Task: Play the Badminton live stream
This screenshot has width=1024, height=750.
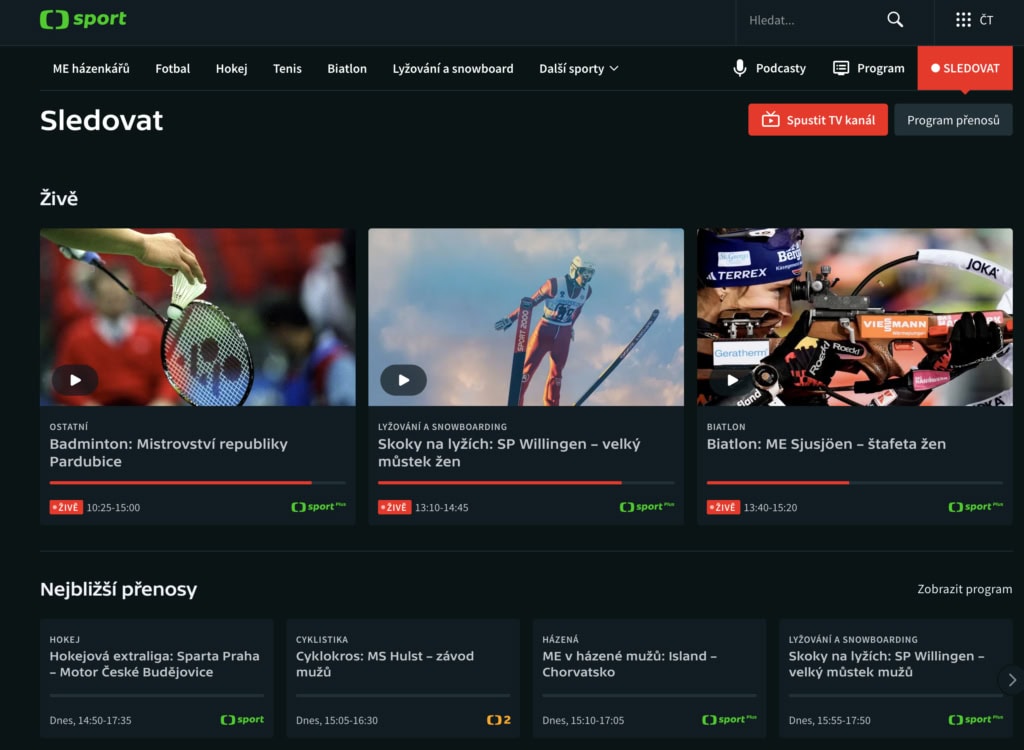Action: coord(75,380)
